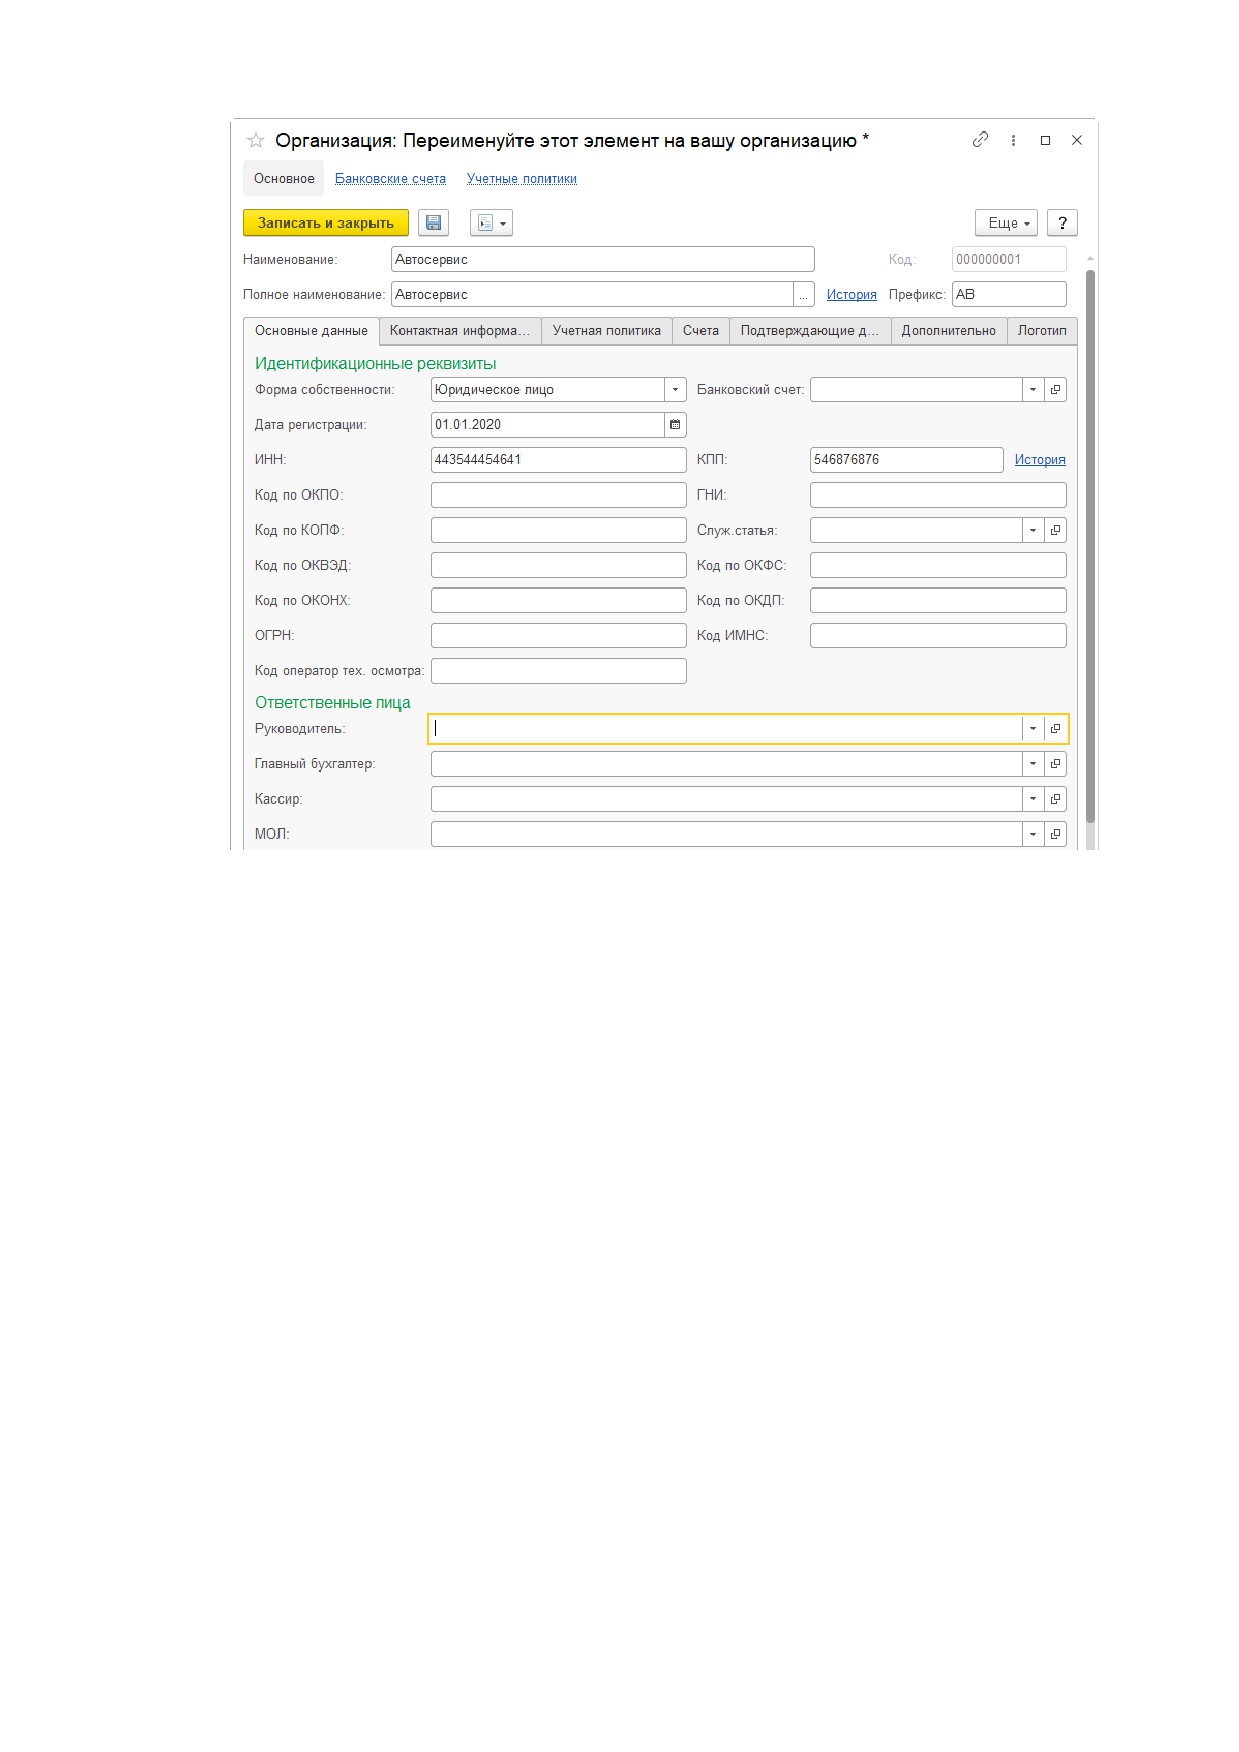Expand the МОЛ dropdown arrow
Image resolution: width=1239 pixels, height=1752 pixels.
(1033, 834)
